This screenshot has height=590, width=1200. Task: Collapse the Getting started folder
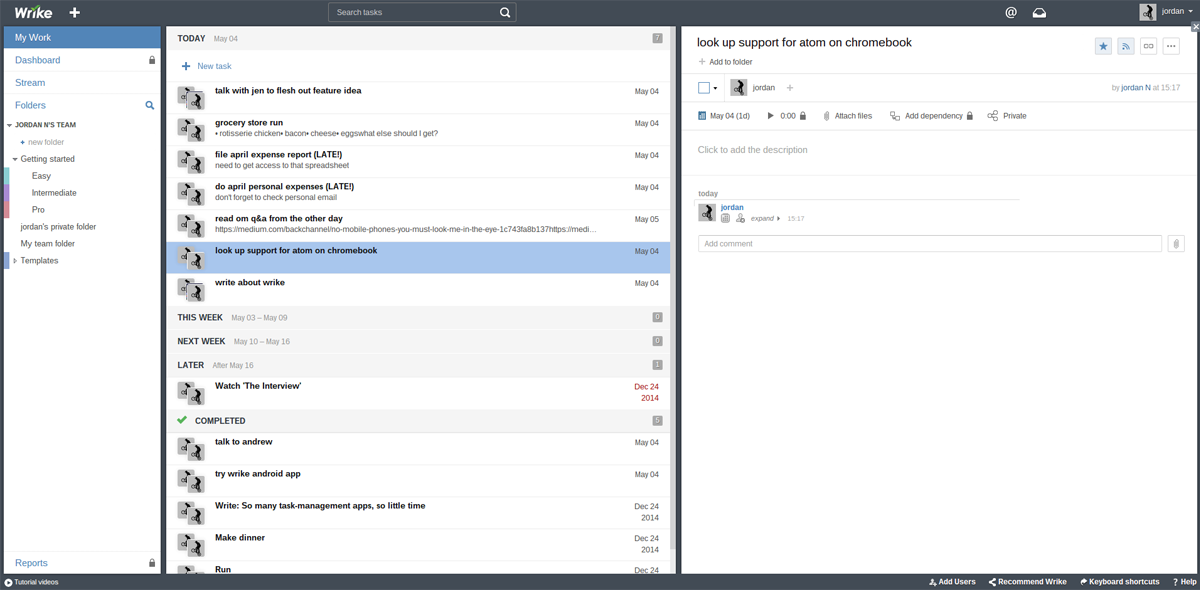tap(15, 159)
